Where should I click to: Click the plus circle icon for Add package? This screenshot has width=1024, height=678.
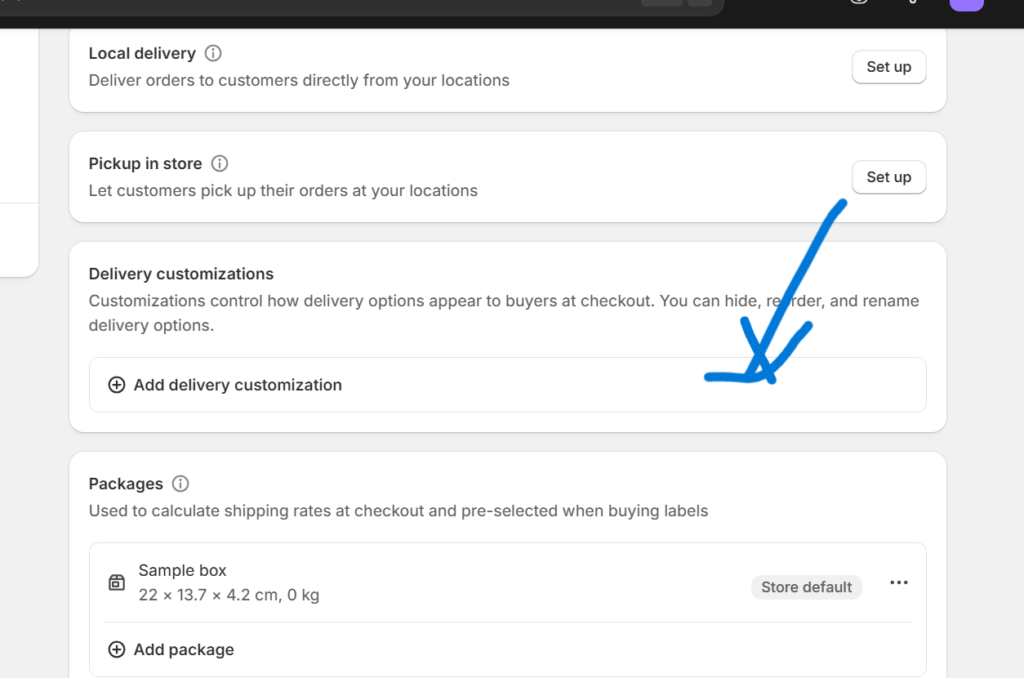coord(117,650)
